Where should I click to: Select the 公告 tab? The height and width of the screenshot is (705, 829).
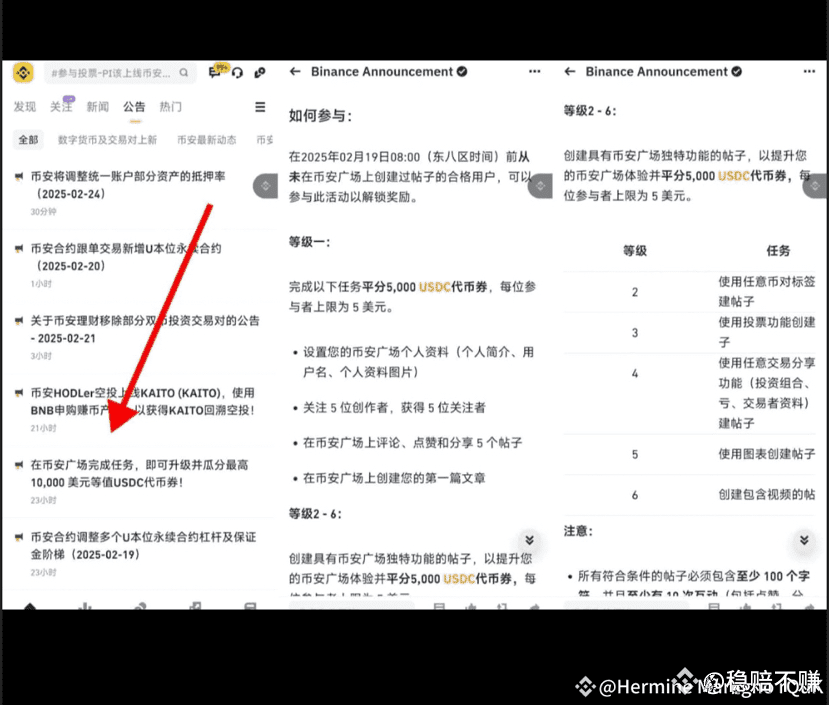(x=134, y=107)
